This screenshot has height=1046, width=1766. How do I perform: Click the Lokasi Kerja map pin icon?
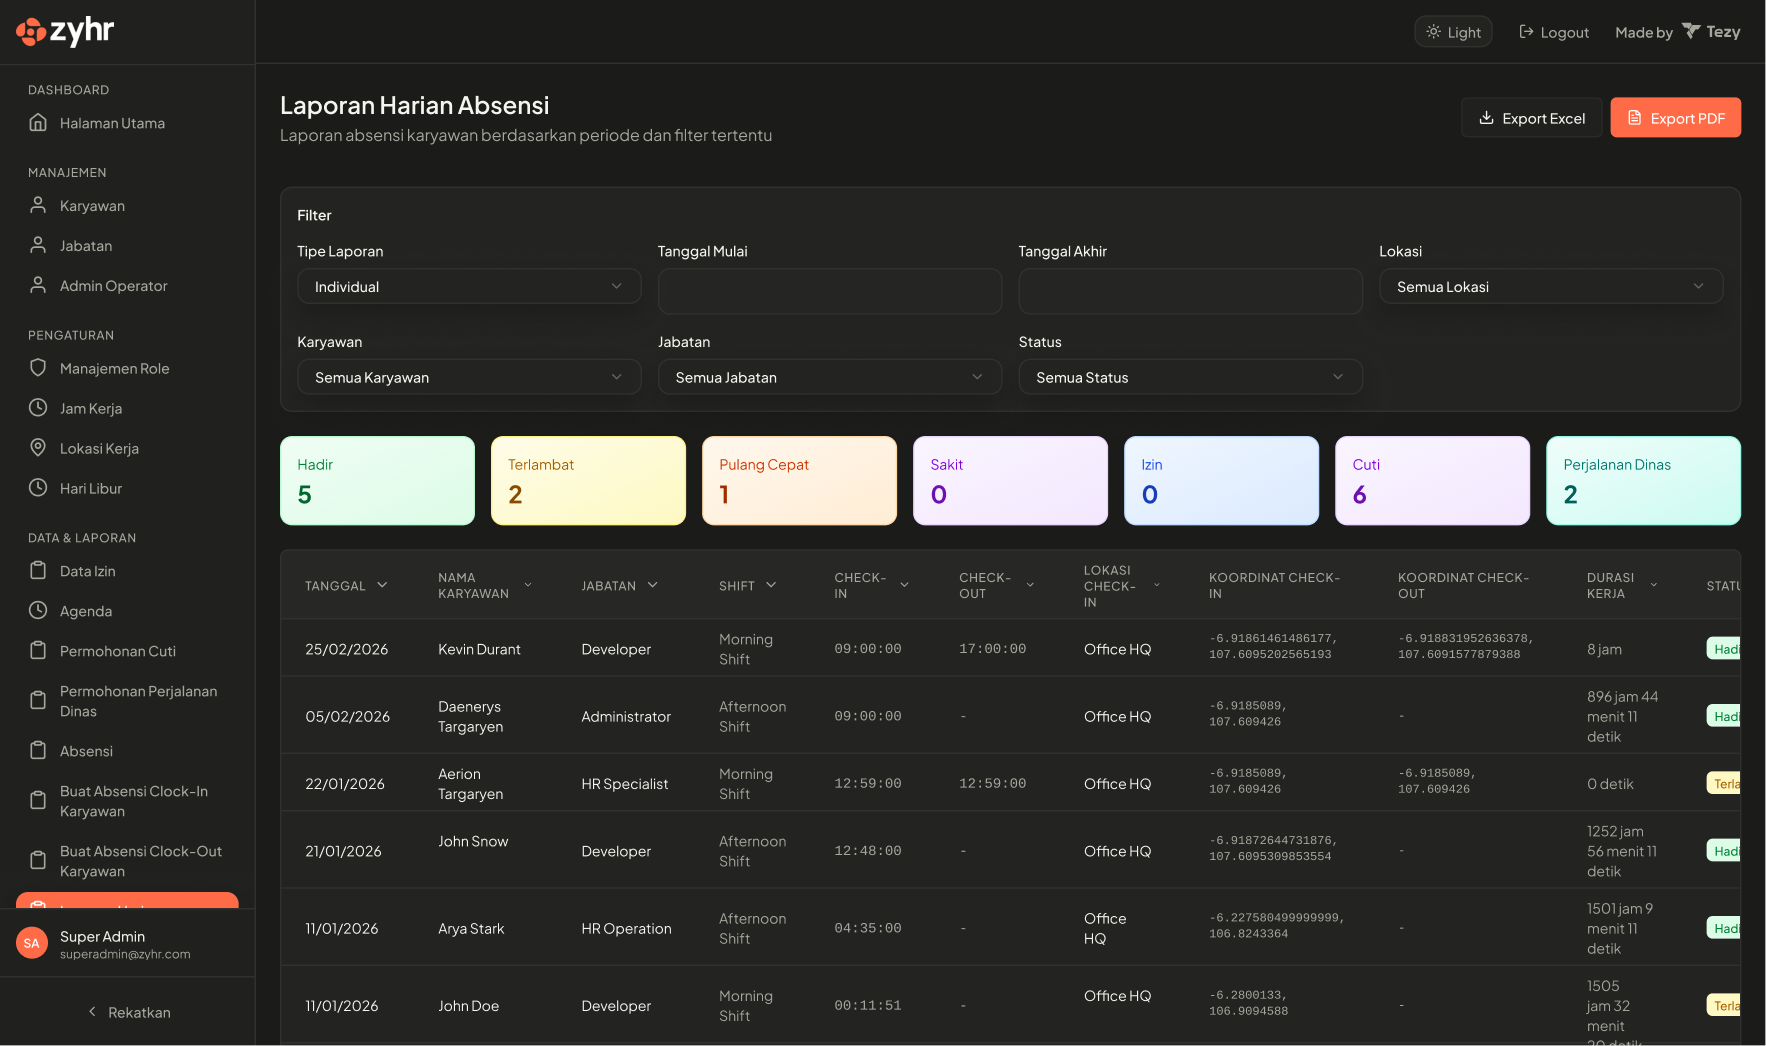pos(38,448)
